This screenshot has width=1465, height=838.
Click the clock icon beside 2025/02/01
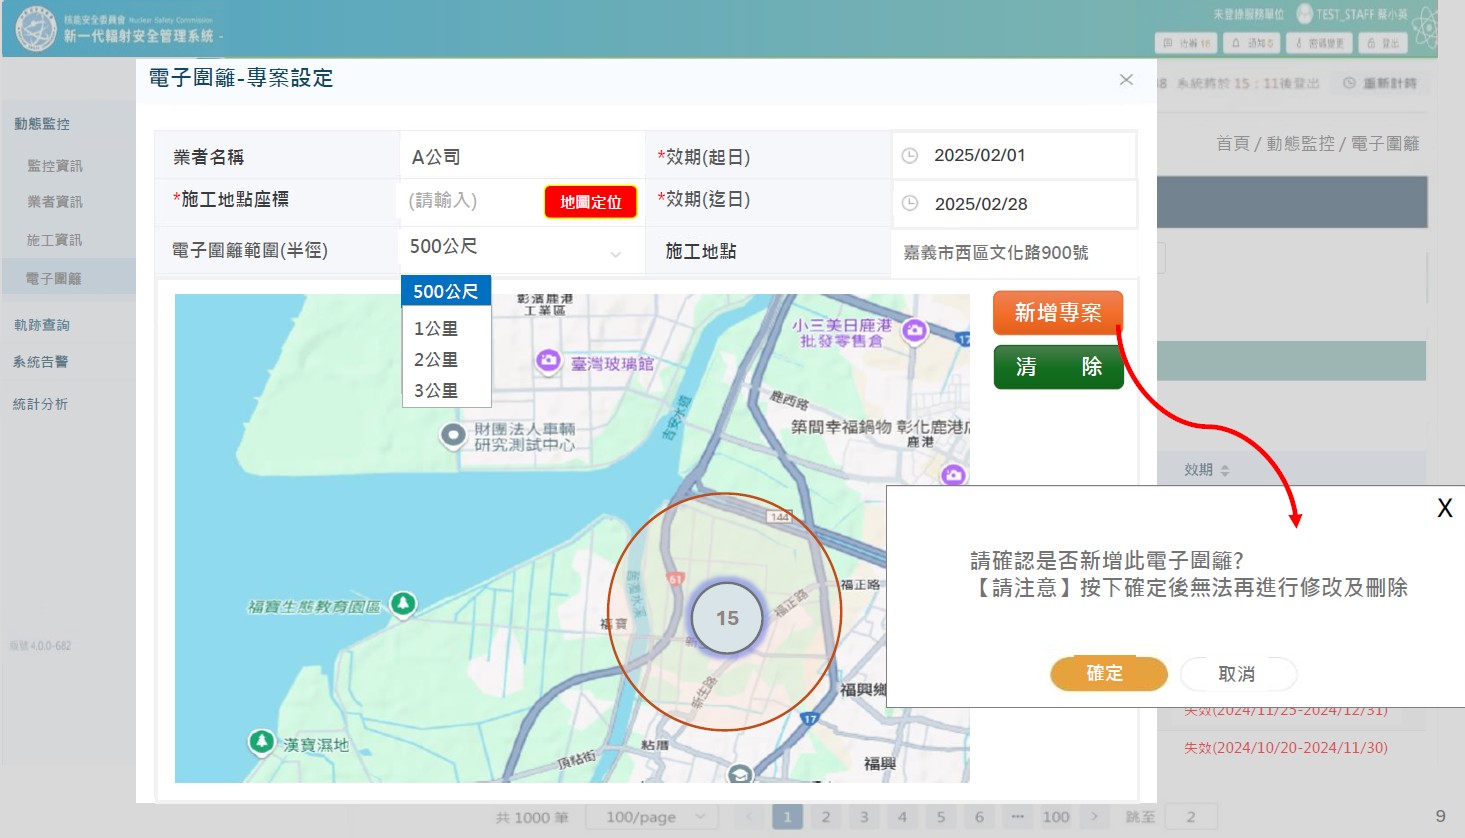tap(910, 156)
